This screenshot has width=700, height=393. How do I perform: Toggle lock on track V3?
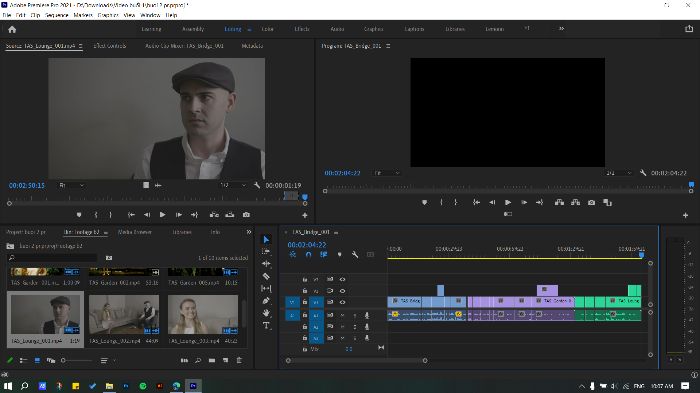305,280
